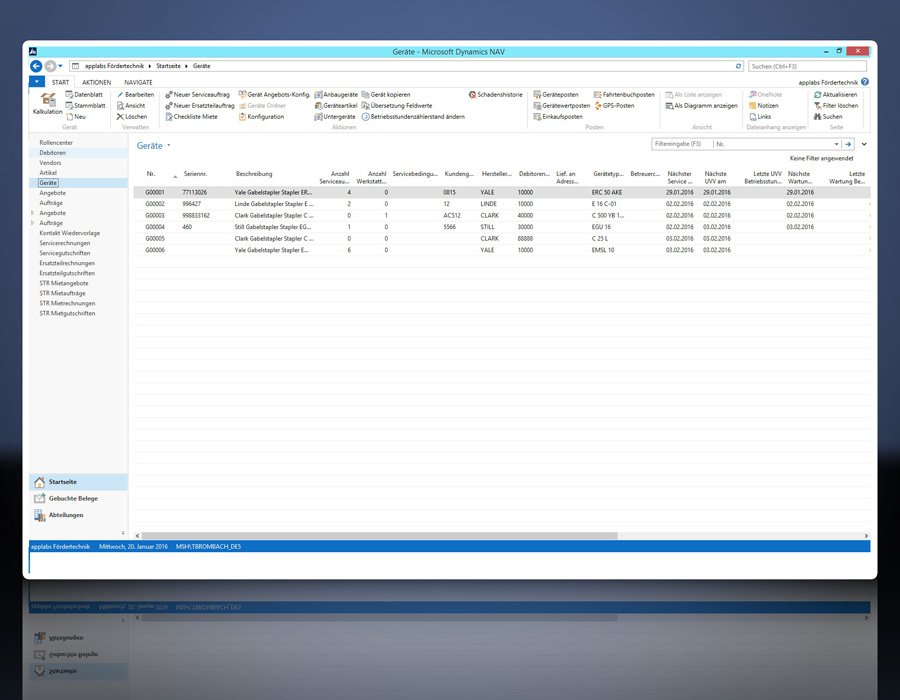Go back with the blue arrow
Image resolution: width=900 pixels, height=700 pixels.
click(x=36, y=66)
